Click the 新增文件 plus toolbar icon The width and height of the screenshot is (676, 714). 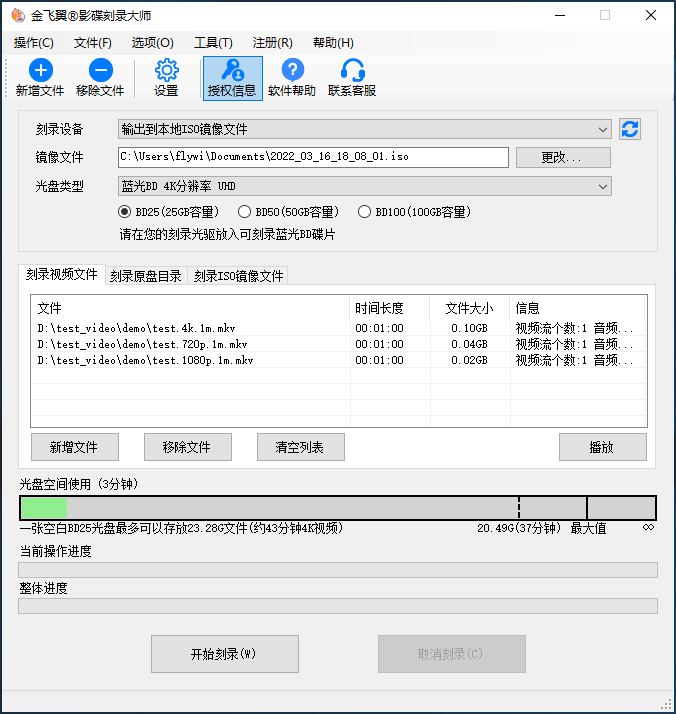40,71
